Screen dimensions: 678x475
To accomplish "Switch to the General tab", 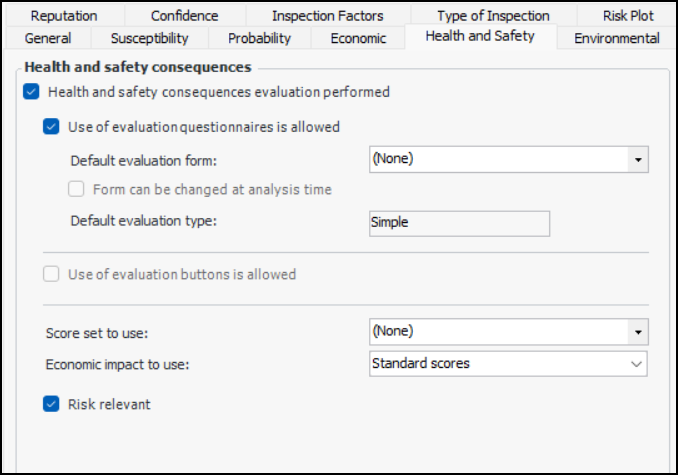I will click(47, 38).
